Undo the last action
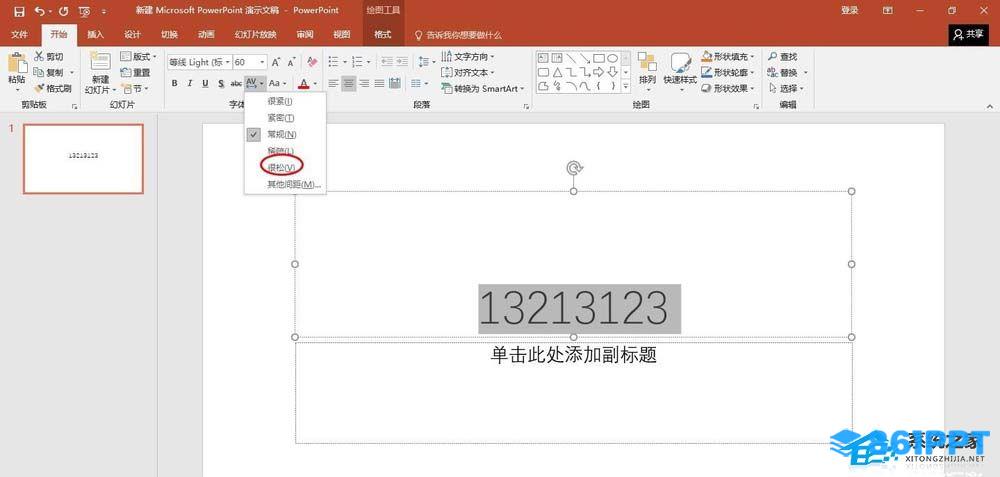The height and width of the screenshot is (477, 1000). (40, 11)
